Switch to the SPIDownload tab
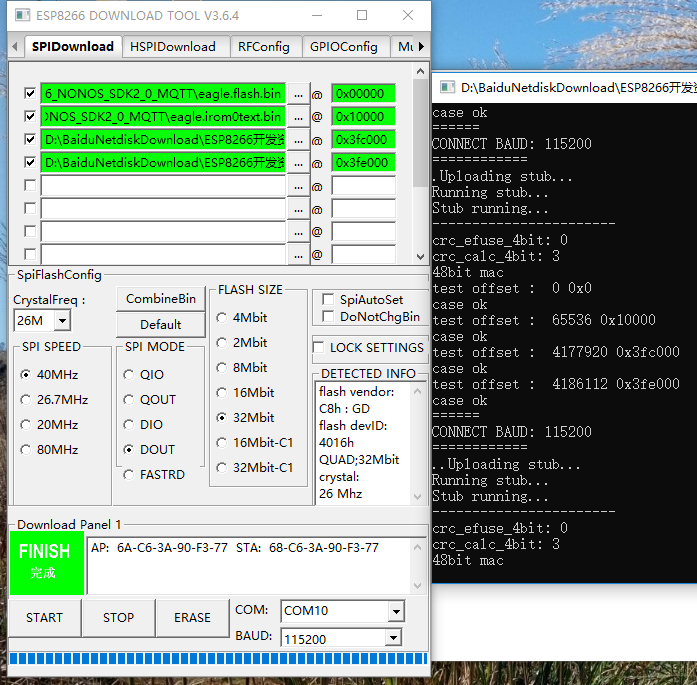The width and height of the screenshot is (697, 685). click(73, 47)
